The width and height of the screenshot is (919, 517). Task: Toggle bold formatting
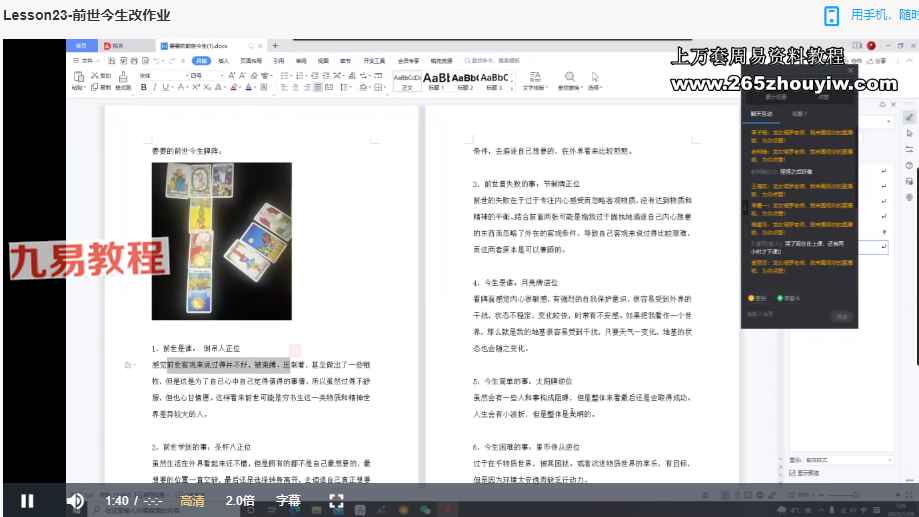pyautogui.click(x=144, y=87)
